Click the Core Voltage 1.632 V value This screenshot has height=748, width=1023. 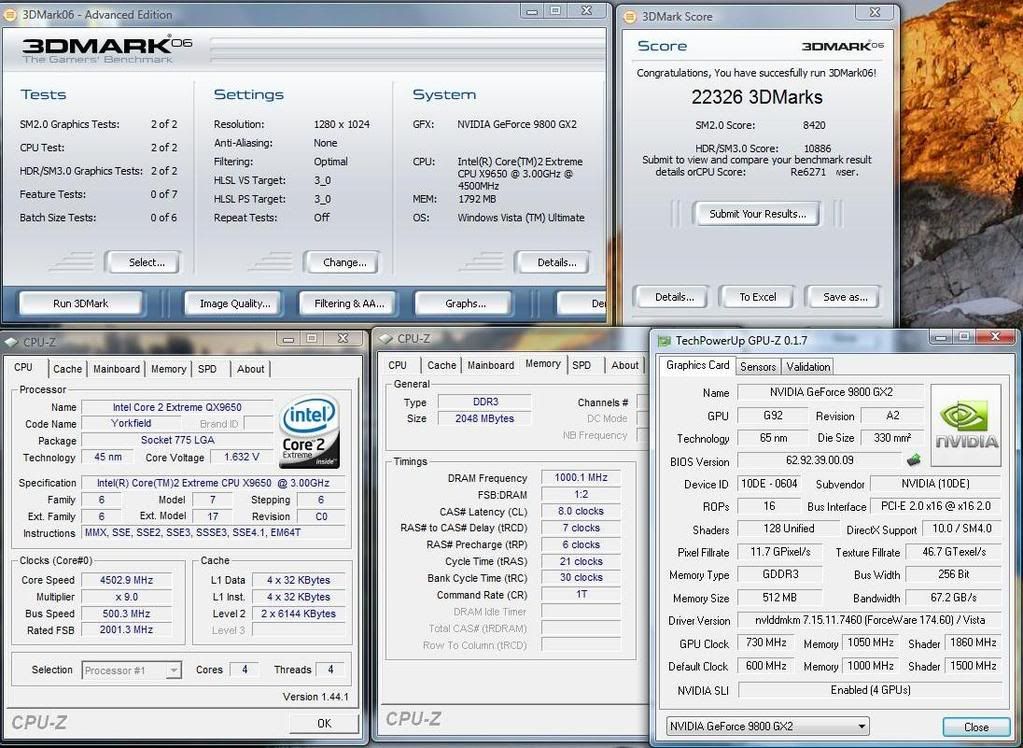point(241,457)
